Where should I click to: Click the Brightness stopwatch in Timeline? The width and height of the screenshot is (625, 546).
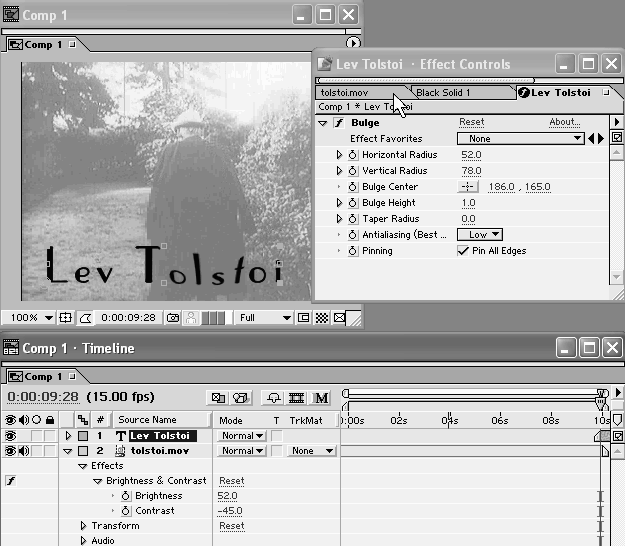[126, 496]
